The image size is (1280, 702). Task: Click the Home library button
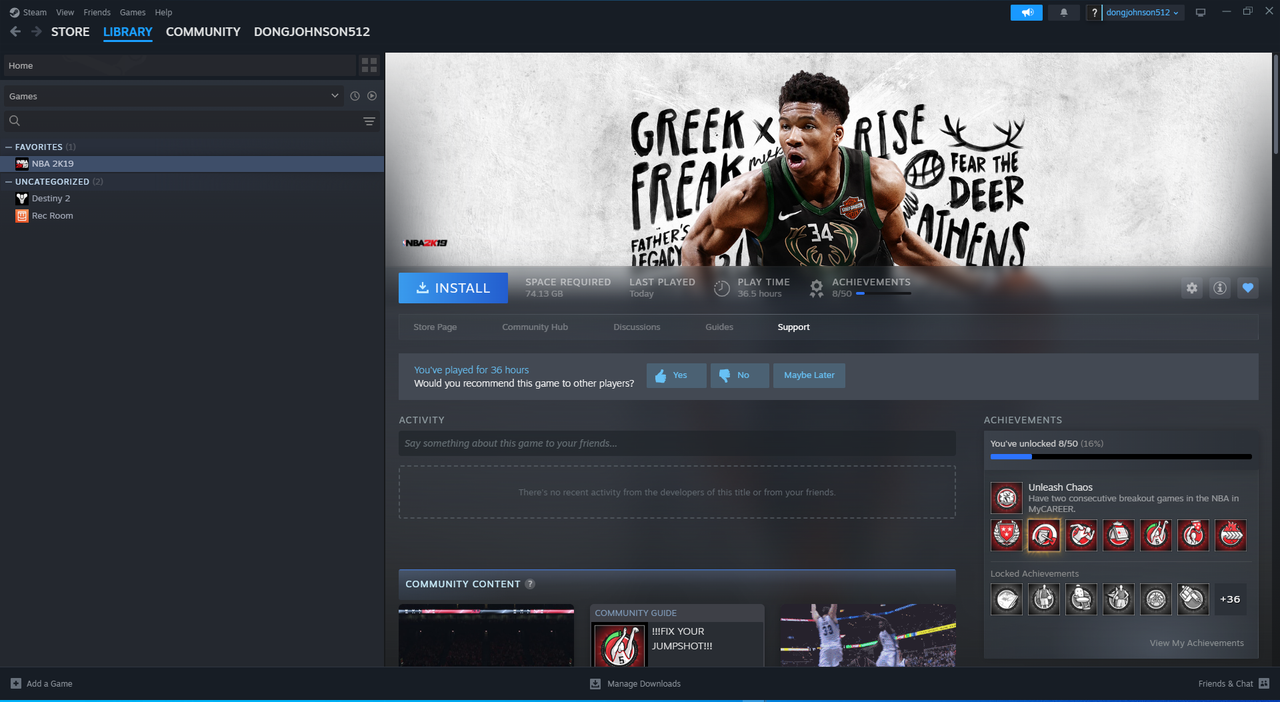180,65
